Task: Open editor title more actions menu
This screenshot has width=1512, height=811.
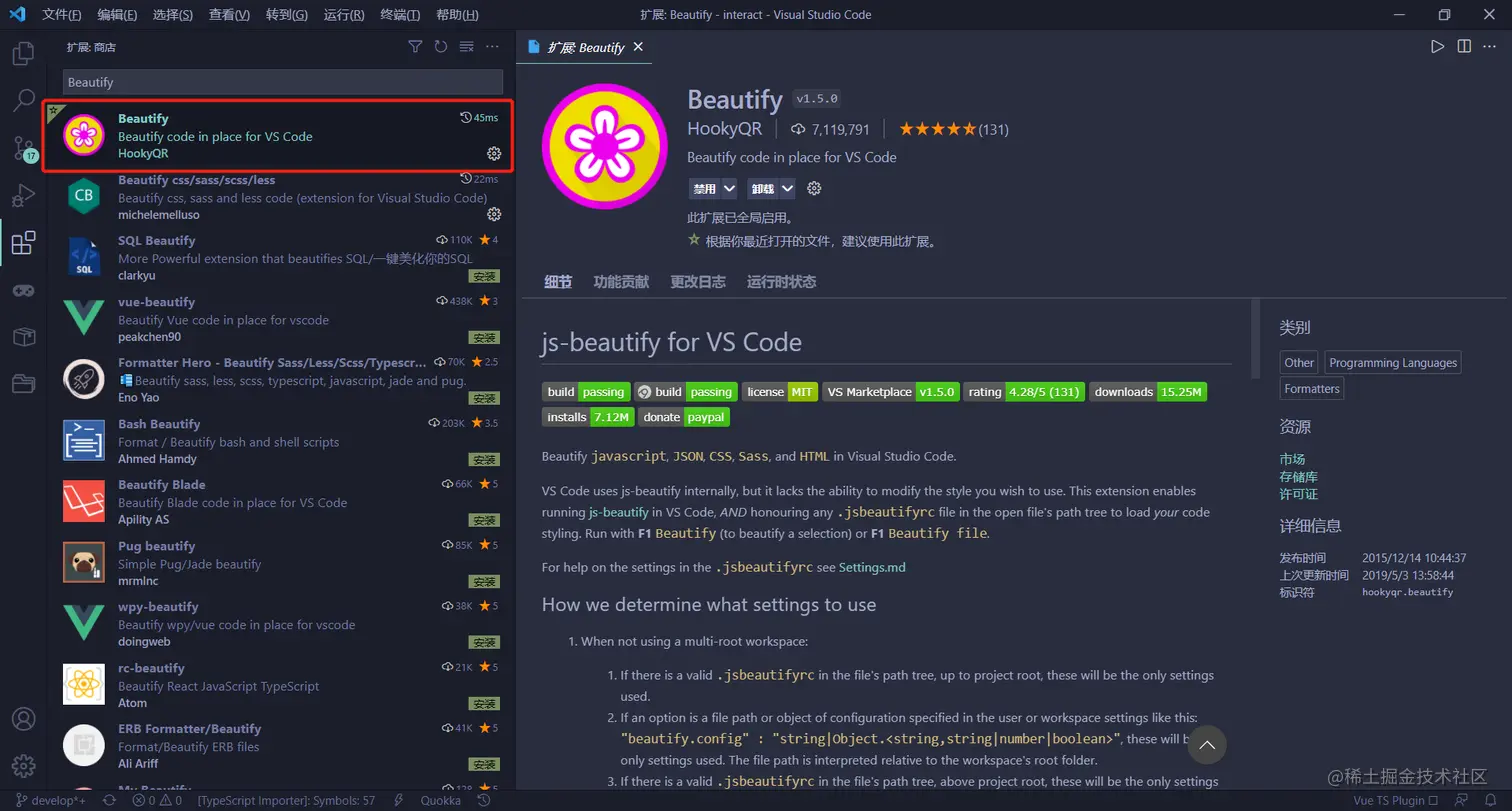Action: [x=1491, y=46]
